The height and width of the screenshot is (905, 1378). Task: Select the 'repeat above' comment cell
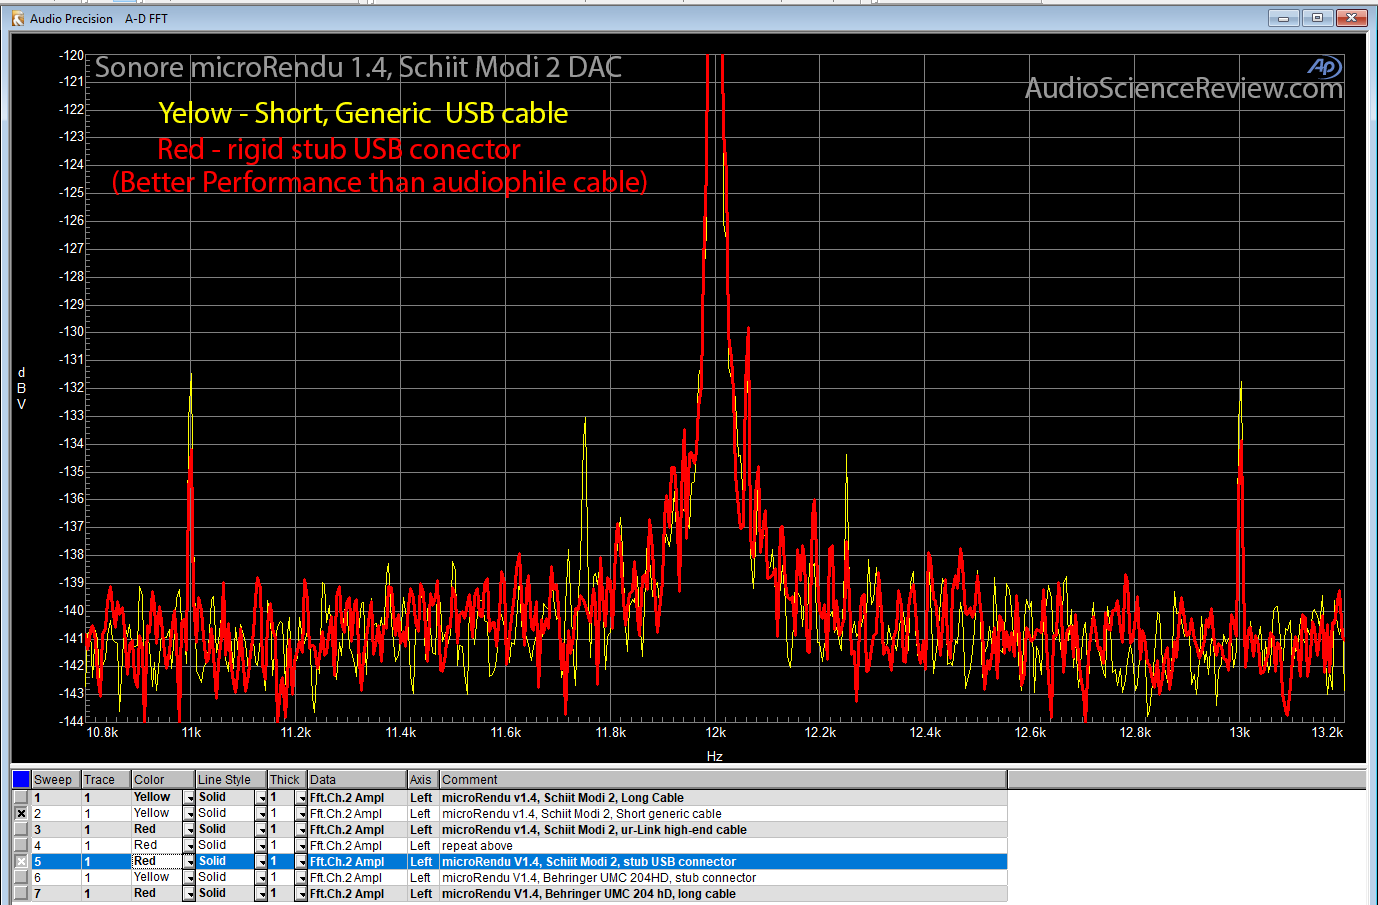pos(723,846)
